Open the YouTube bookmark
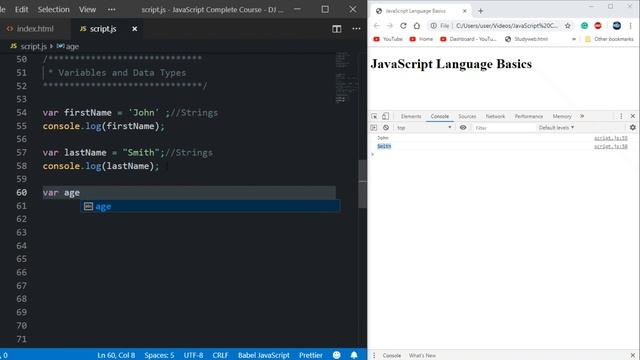The height and width of the screenshot is (360, 640). (388, 39)
